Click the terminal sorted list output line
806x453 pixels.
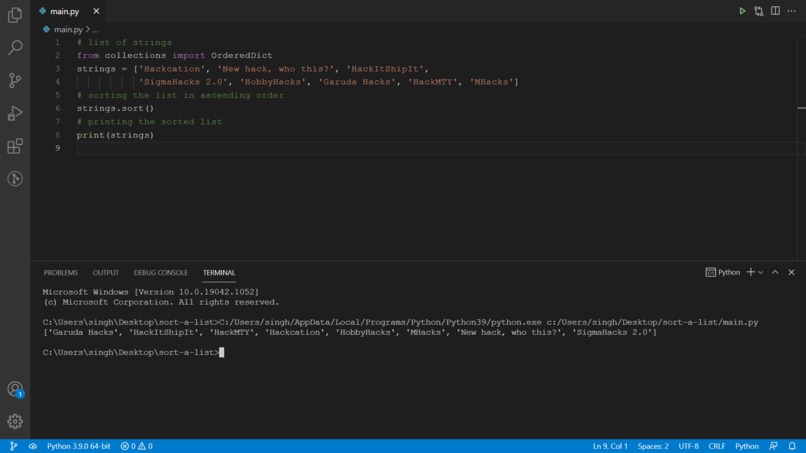coord(350,332)
